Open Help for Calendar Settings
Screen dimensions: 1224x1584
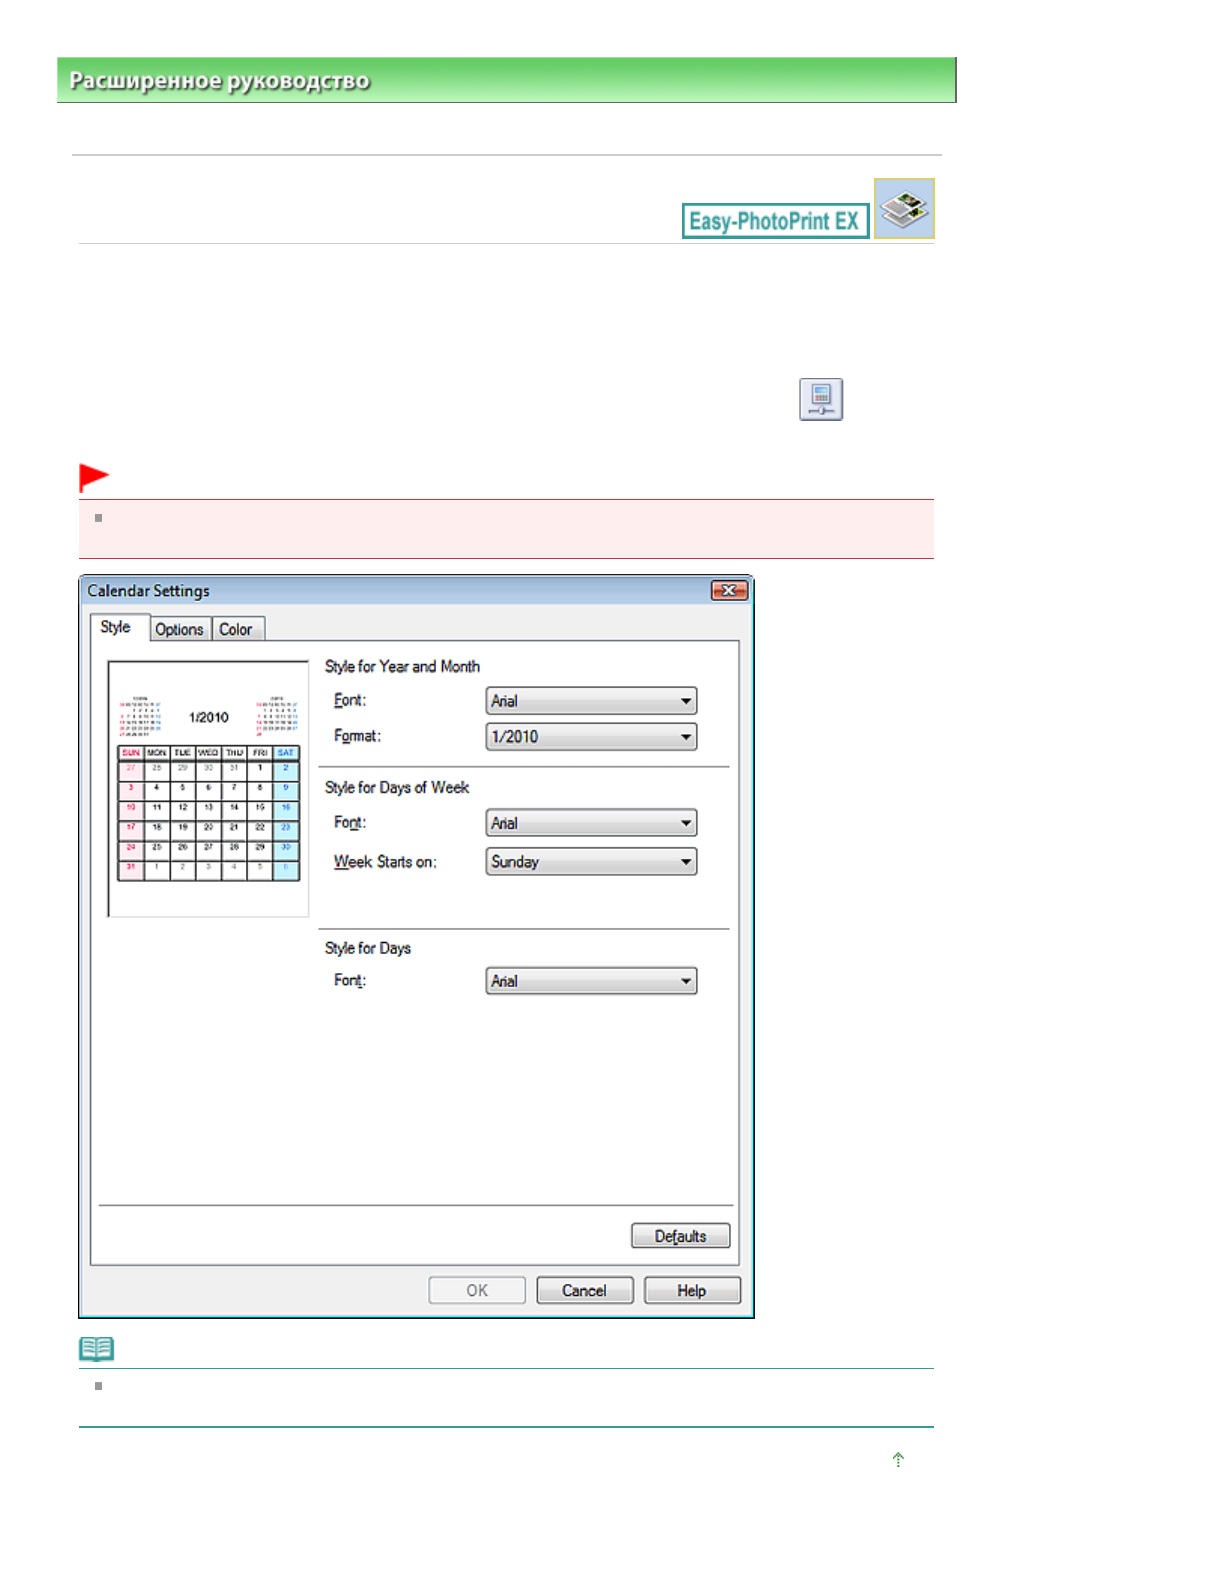[692, 1290]
